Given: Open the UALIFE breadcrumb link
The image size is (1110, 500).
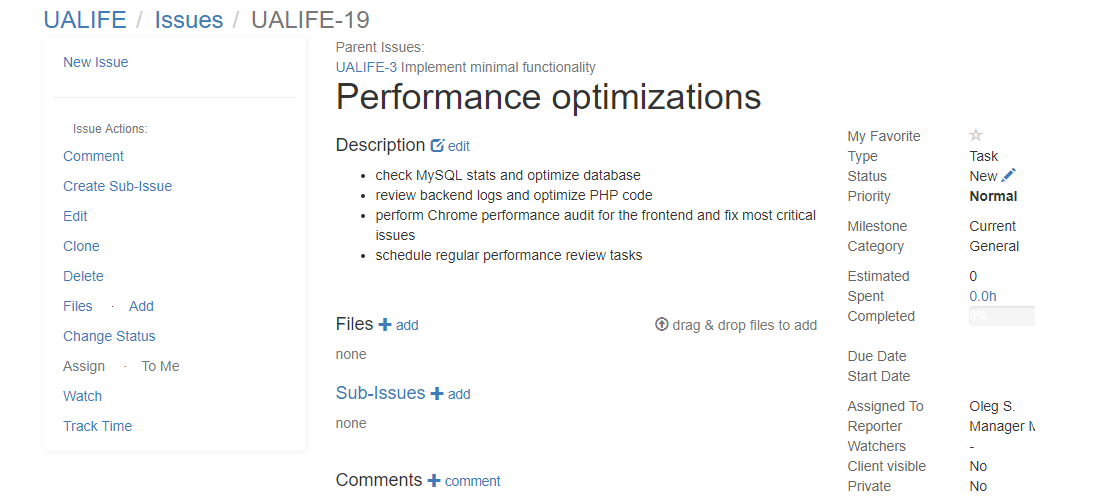Looking at the screenshot, I should (x=85, y=19).
